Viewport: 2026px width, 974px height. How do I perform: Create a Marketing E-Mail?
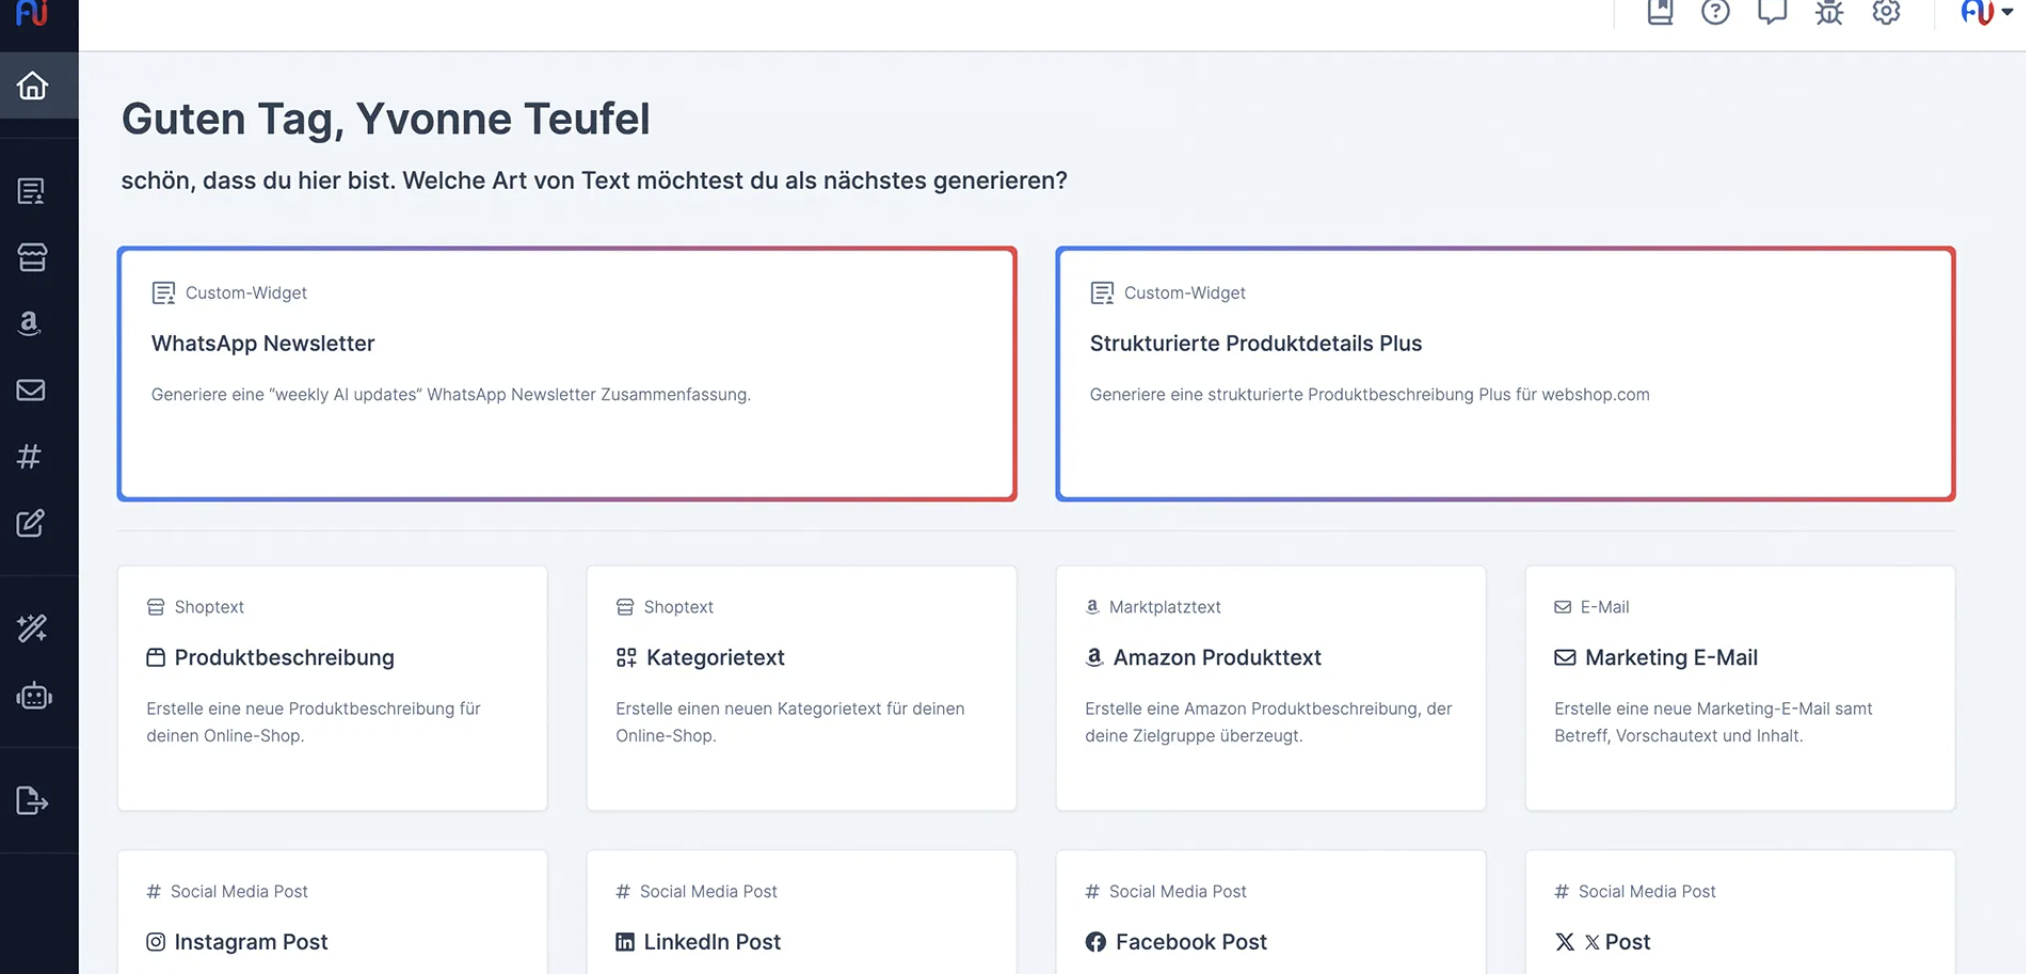(1740, 688)
